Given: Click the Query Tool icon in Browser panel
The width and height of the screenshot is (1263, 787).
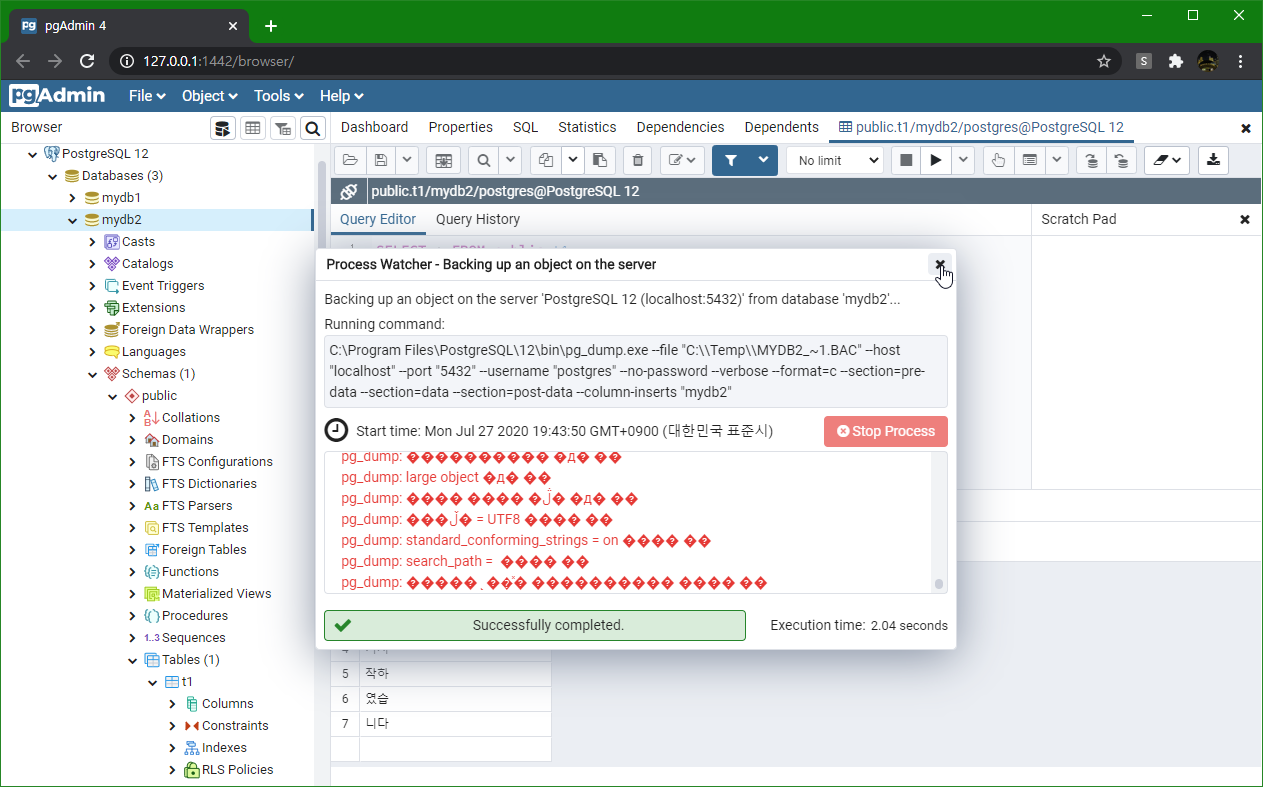Looking at the screenshot, I should pos(223,128).
